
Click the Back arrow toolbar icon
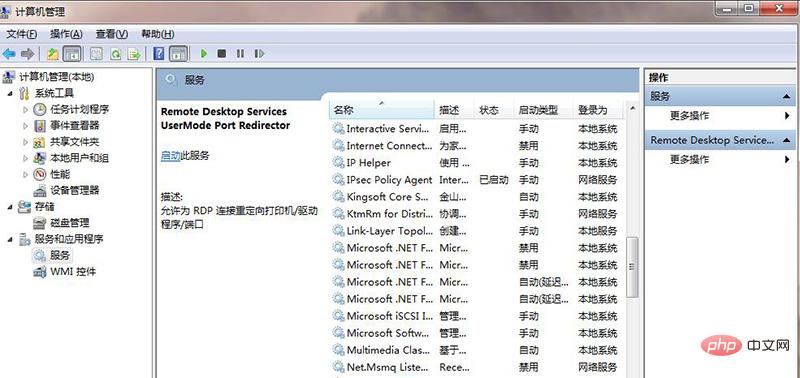coord(9,54)
